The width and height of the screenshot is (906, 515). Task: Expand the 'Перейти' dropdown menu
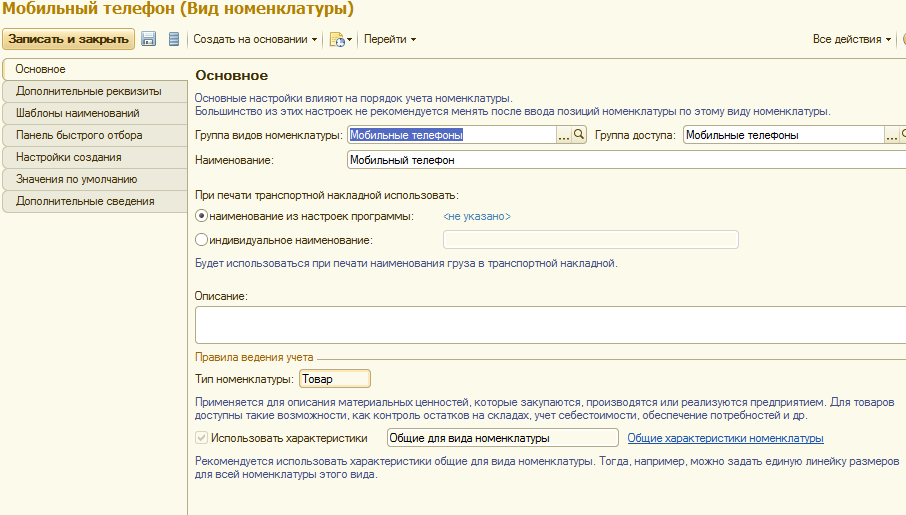(389, 39)
